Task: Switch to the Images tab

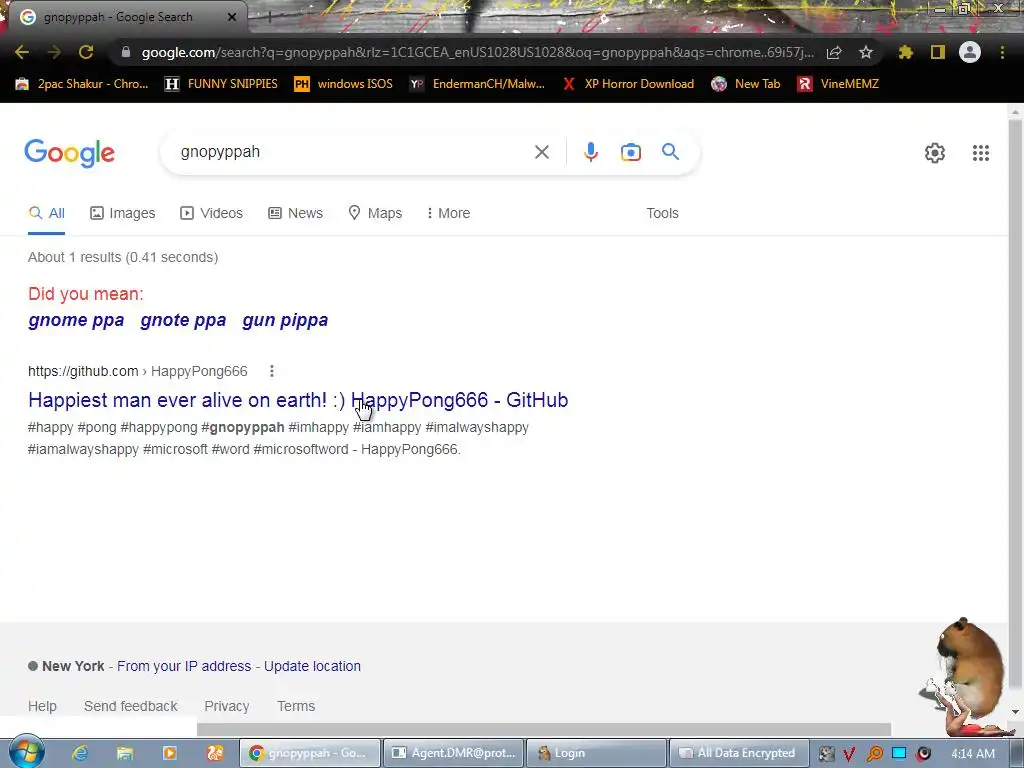Action: click(123, 213)
